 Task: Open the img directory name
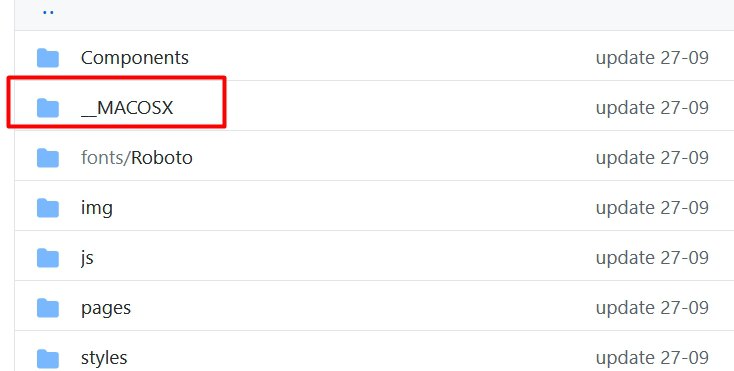pyautogui.click(x=97, y=208)
